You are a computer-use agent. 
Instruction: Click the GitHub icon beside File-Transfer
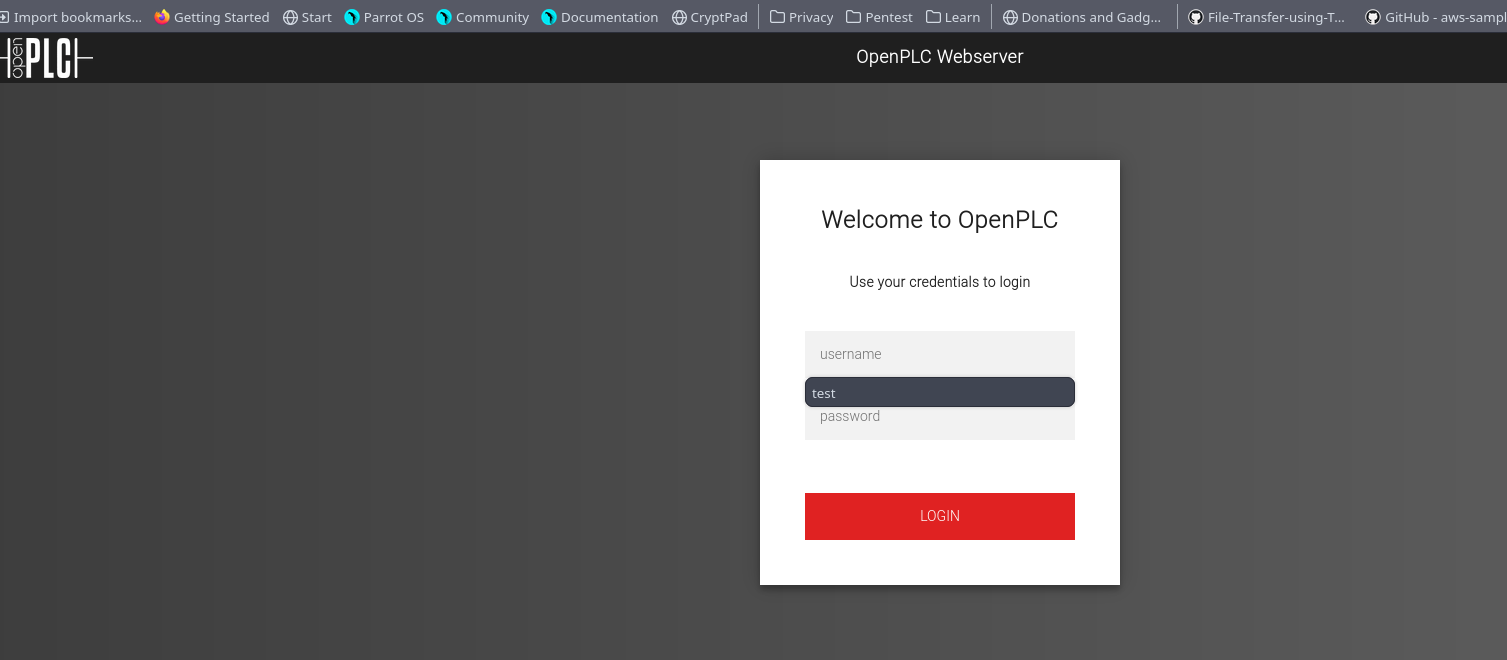point(1195,17)
